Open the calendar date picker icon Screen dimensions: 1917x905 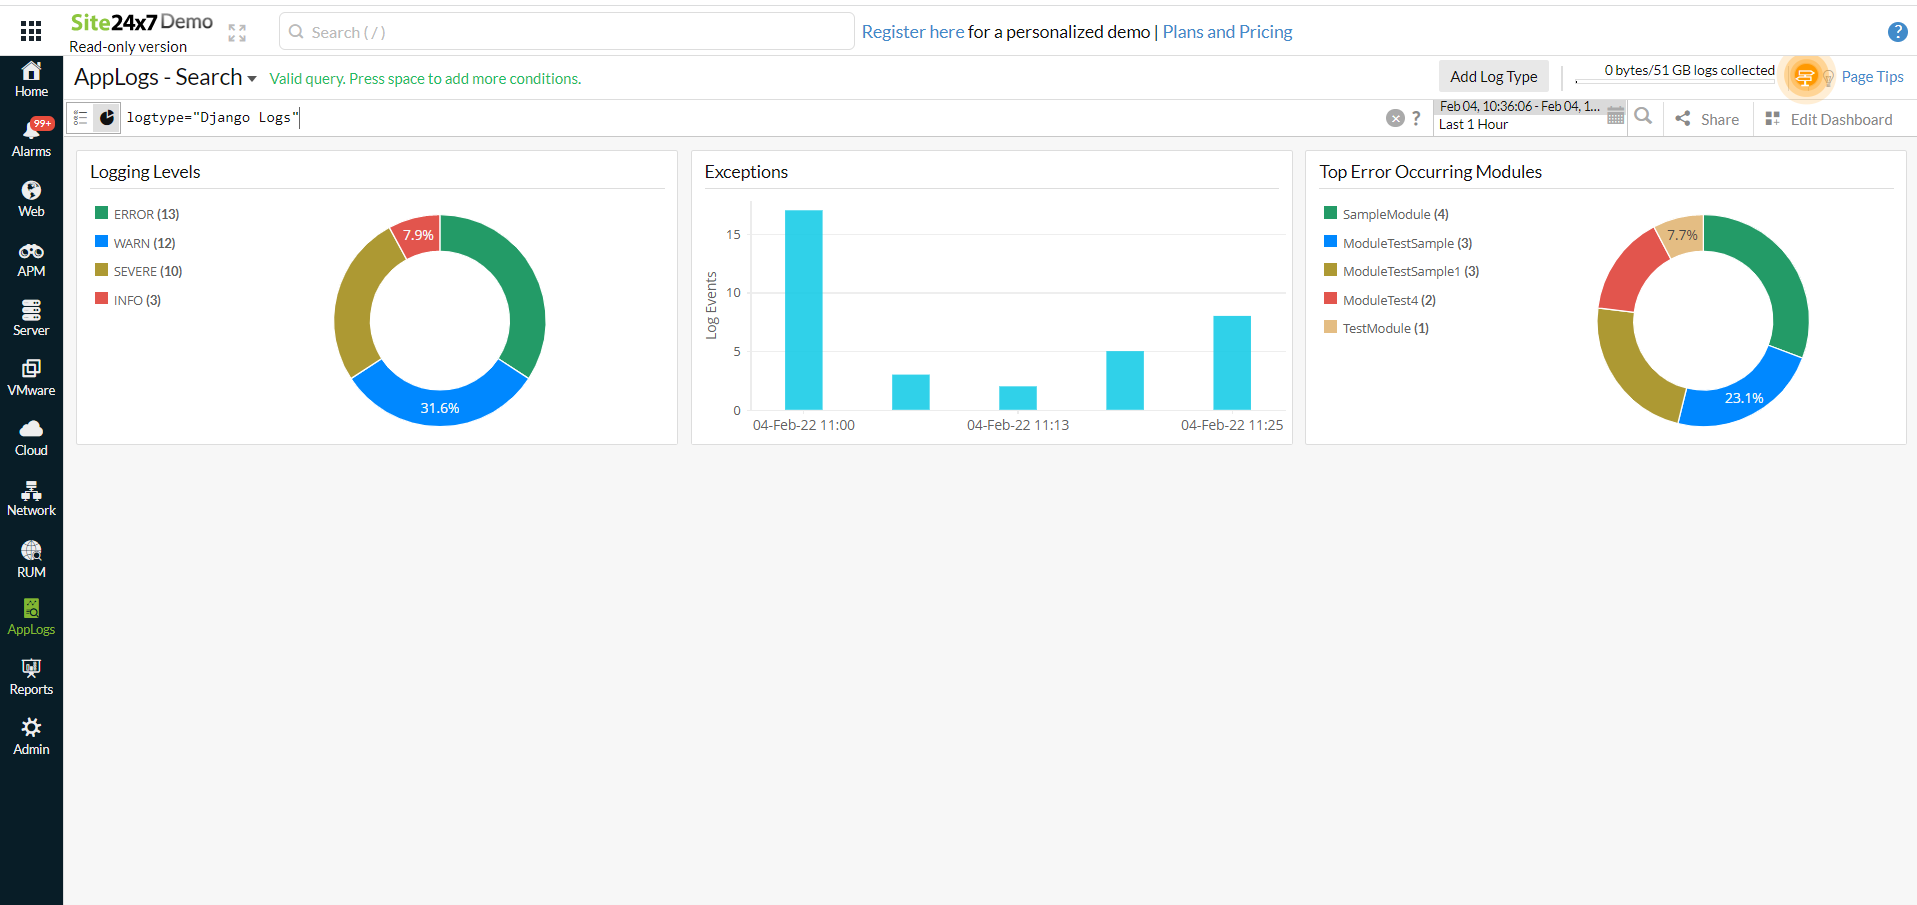[x=1614, y=115]
